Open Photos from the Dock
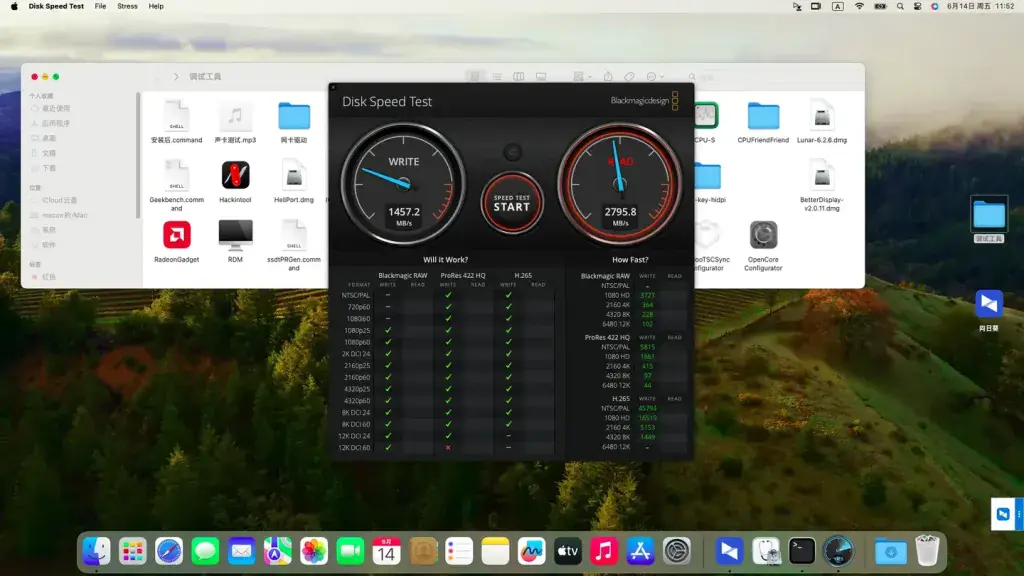Screen dimensions: 1024x576 [x=313, y=551]
